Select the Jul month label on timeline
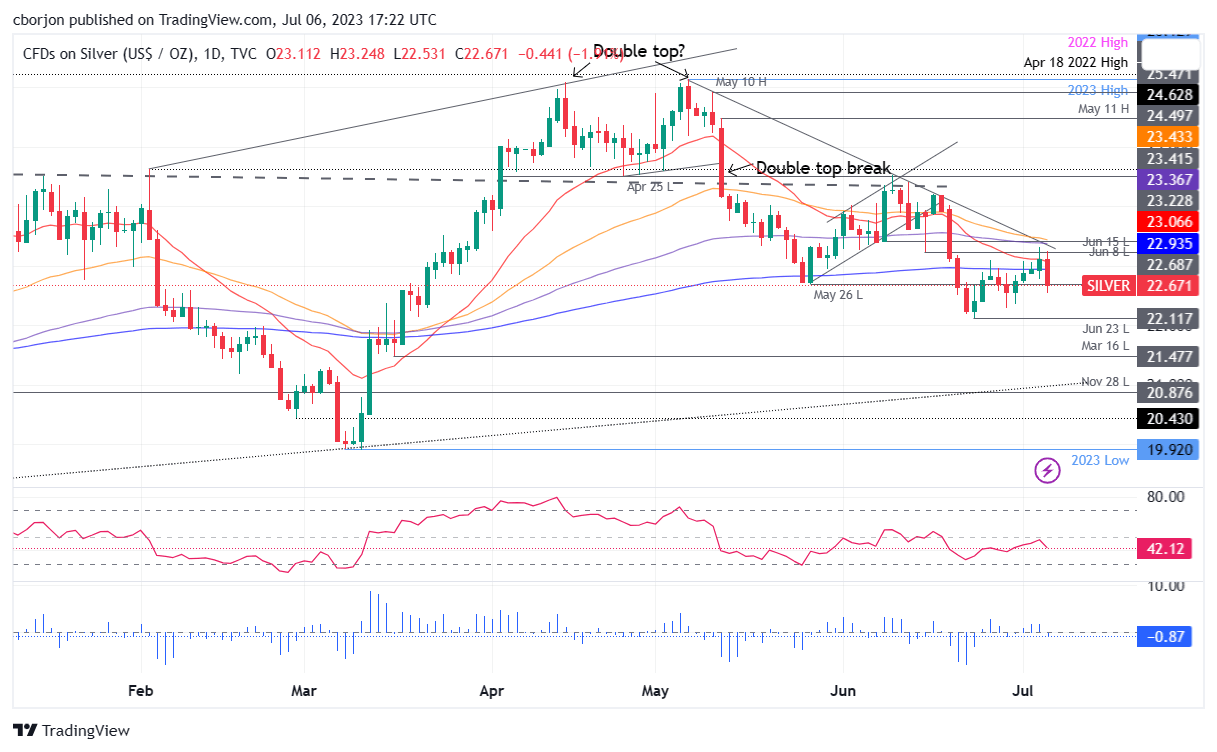The width and height of the screenshot is (1217, 752). 1024,691
